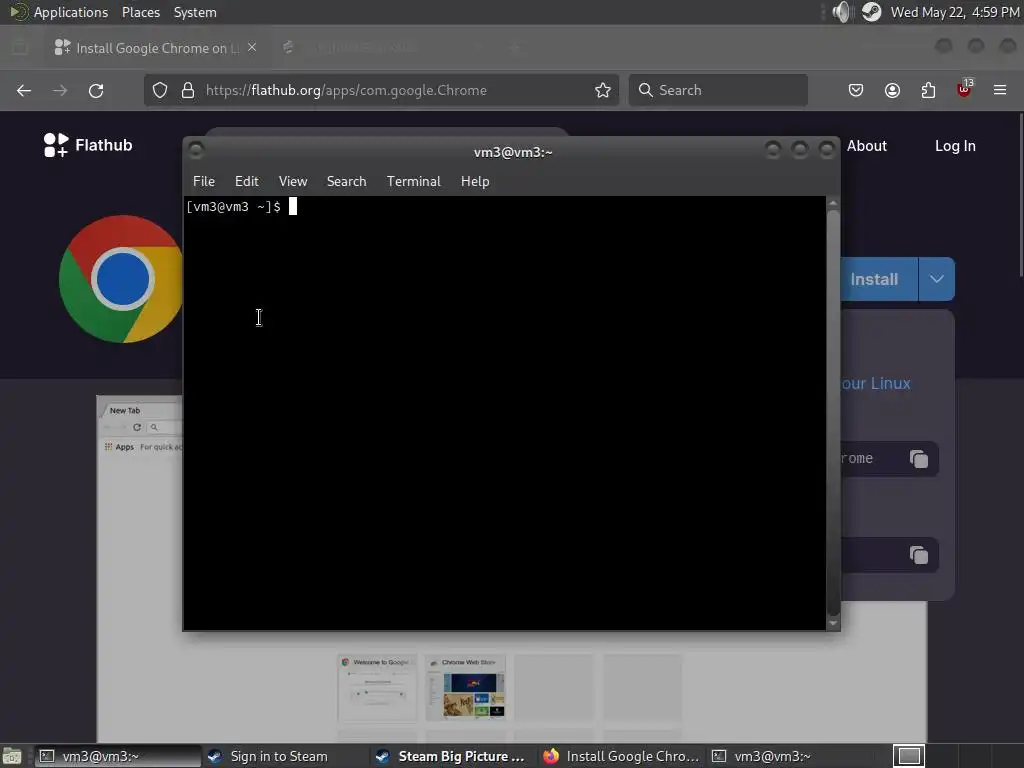Viewport: 1024px width, 768px height.
Task: Switch to Steam Big Picture taskbar window
Action: coord(451,756)
